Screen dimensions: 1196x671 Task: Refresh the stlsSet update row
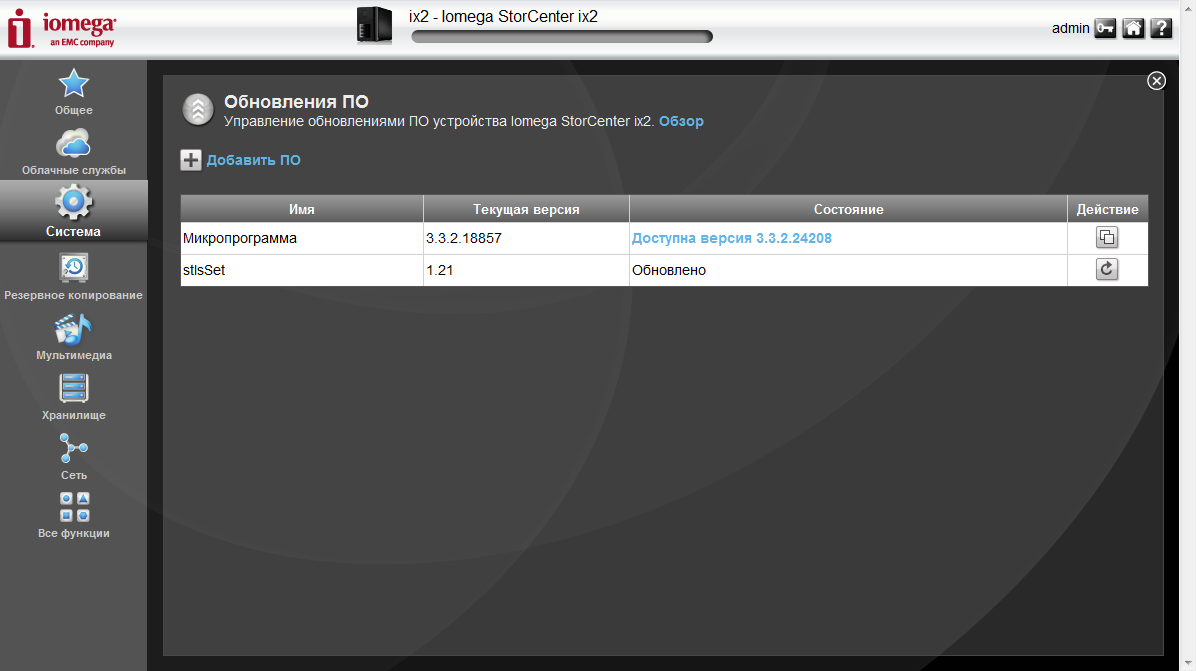coord(1107,269)
